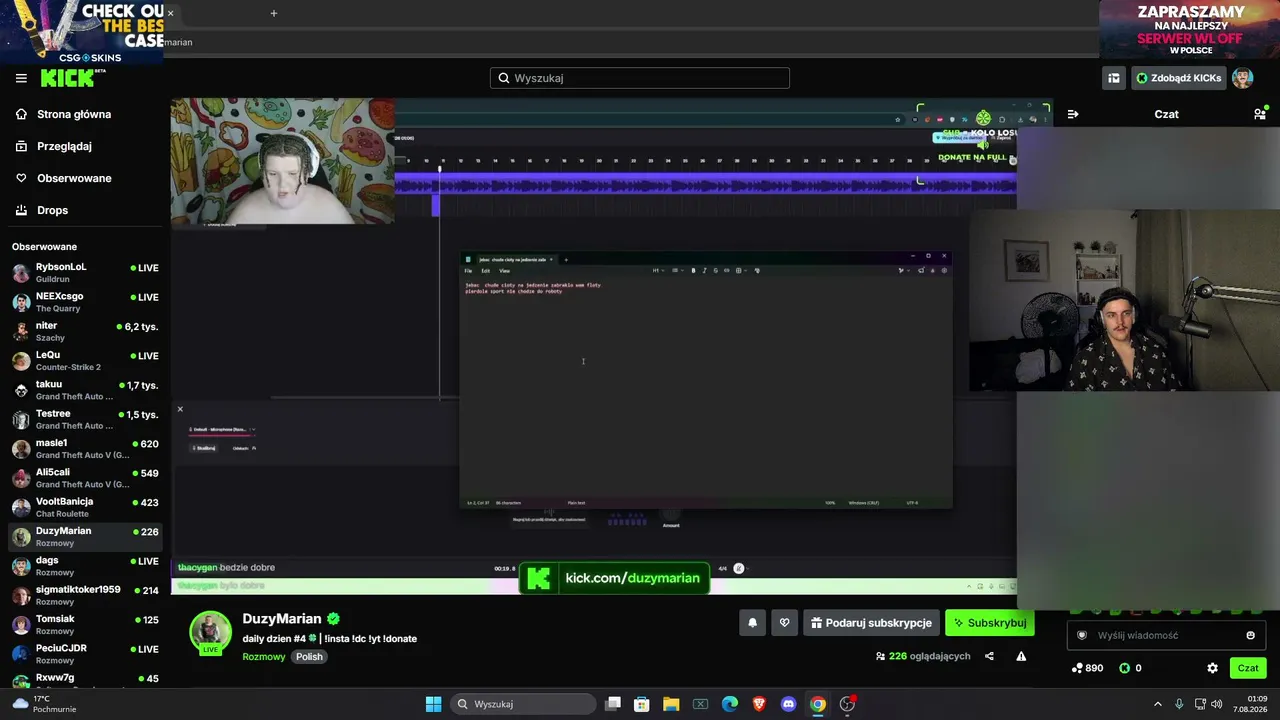Viewport: 1280px width, 720px height.
Task: Click the chat message input field
Action: (x=1166, y=635)
